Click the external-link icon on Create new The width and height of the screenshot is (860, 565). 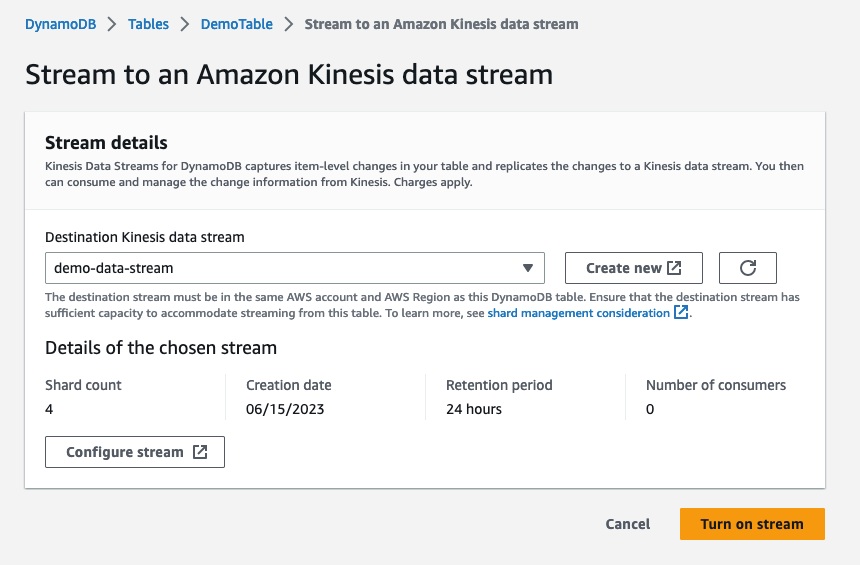tap(674, 268)
